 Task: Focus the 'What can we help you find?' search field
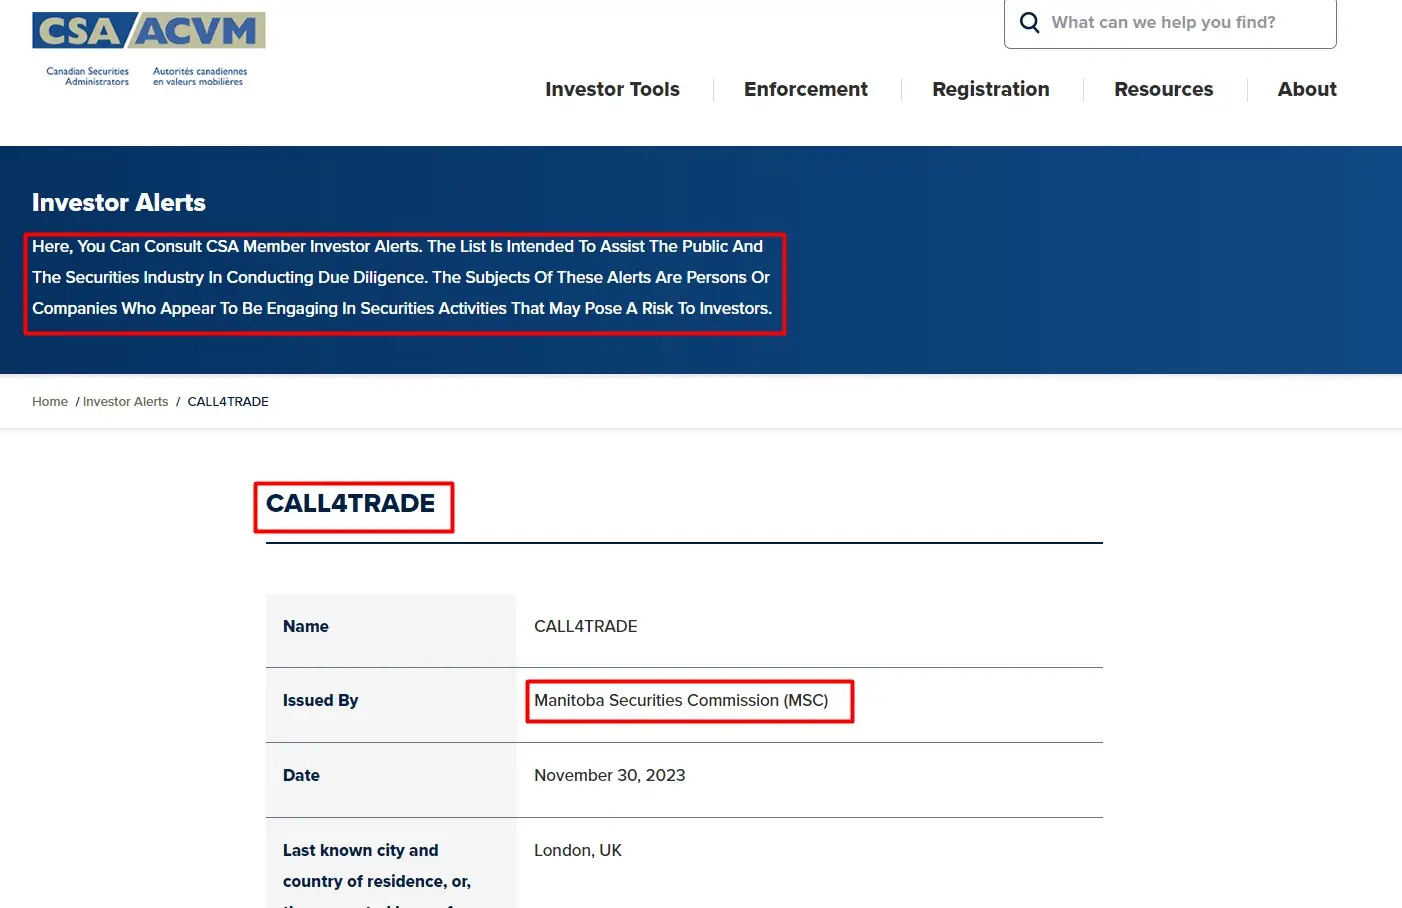(1170, 23)
